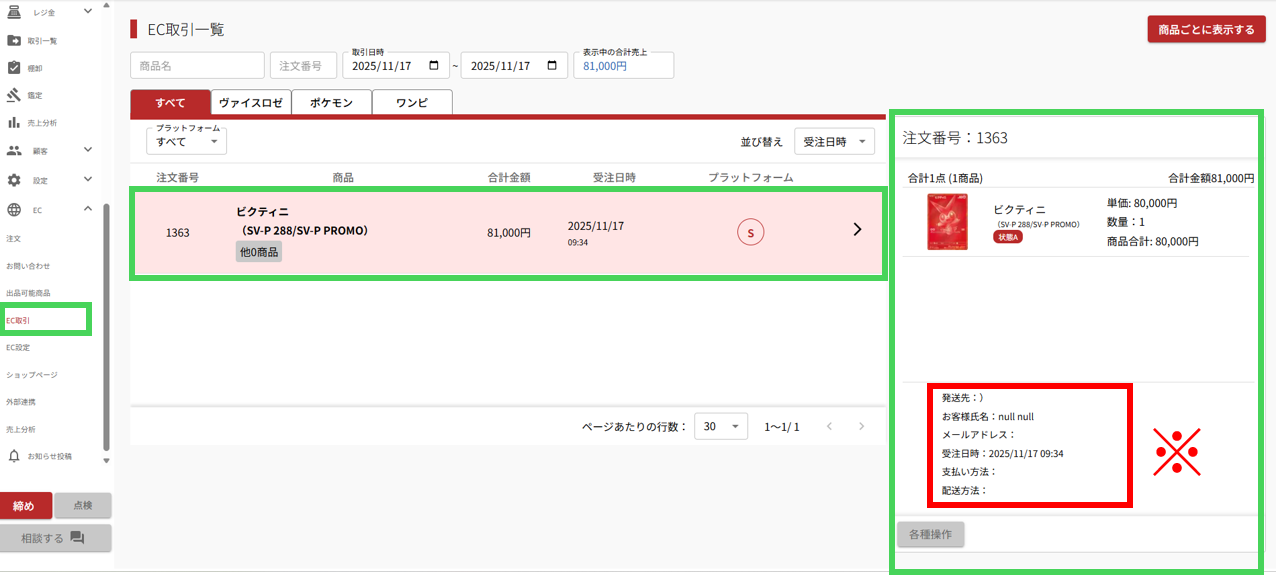Click the 設定 gear icon
1276x583 pixels.
click(14, 181)
